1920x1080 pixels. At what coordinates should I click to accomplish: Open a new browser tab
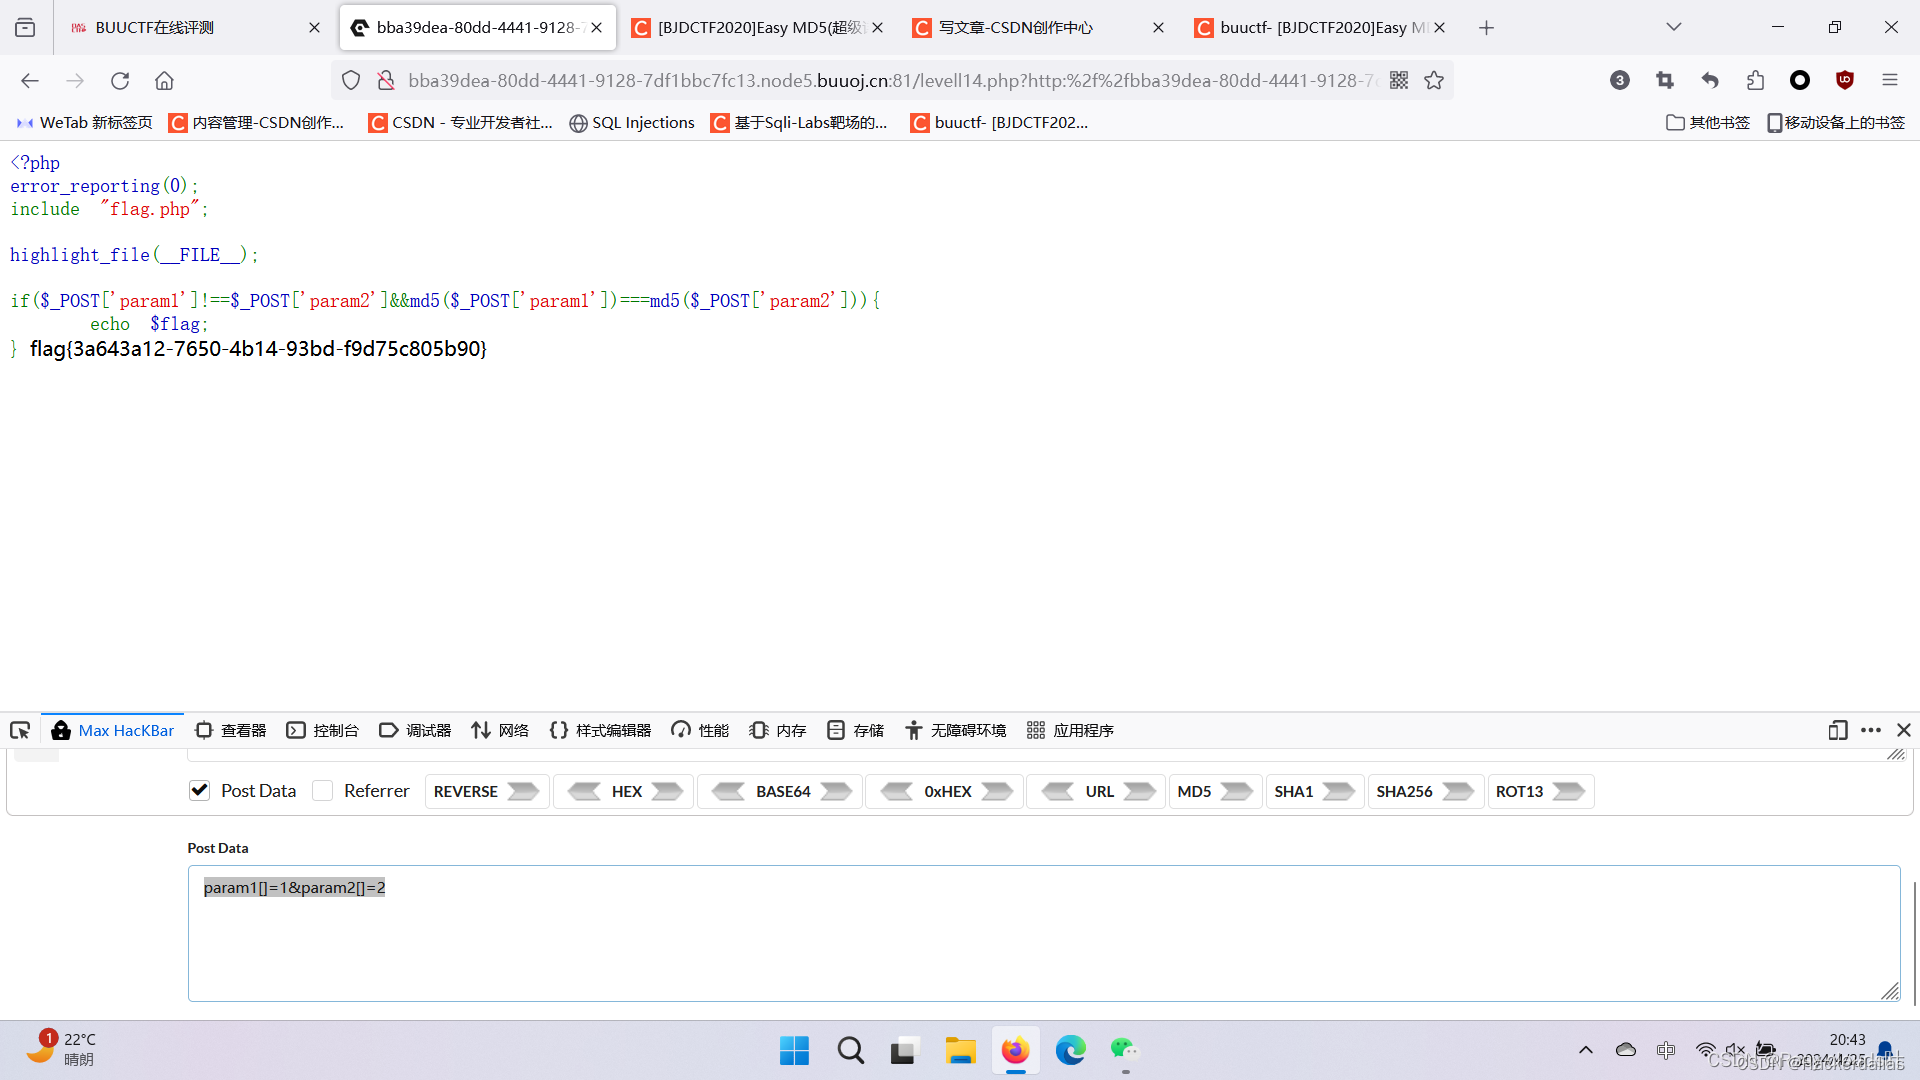(1486, 27)
